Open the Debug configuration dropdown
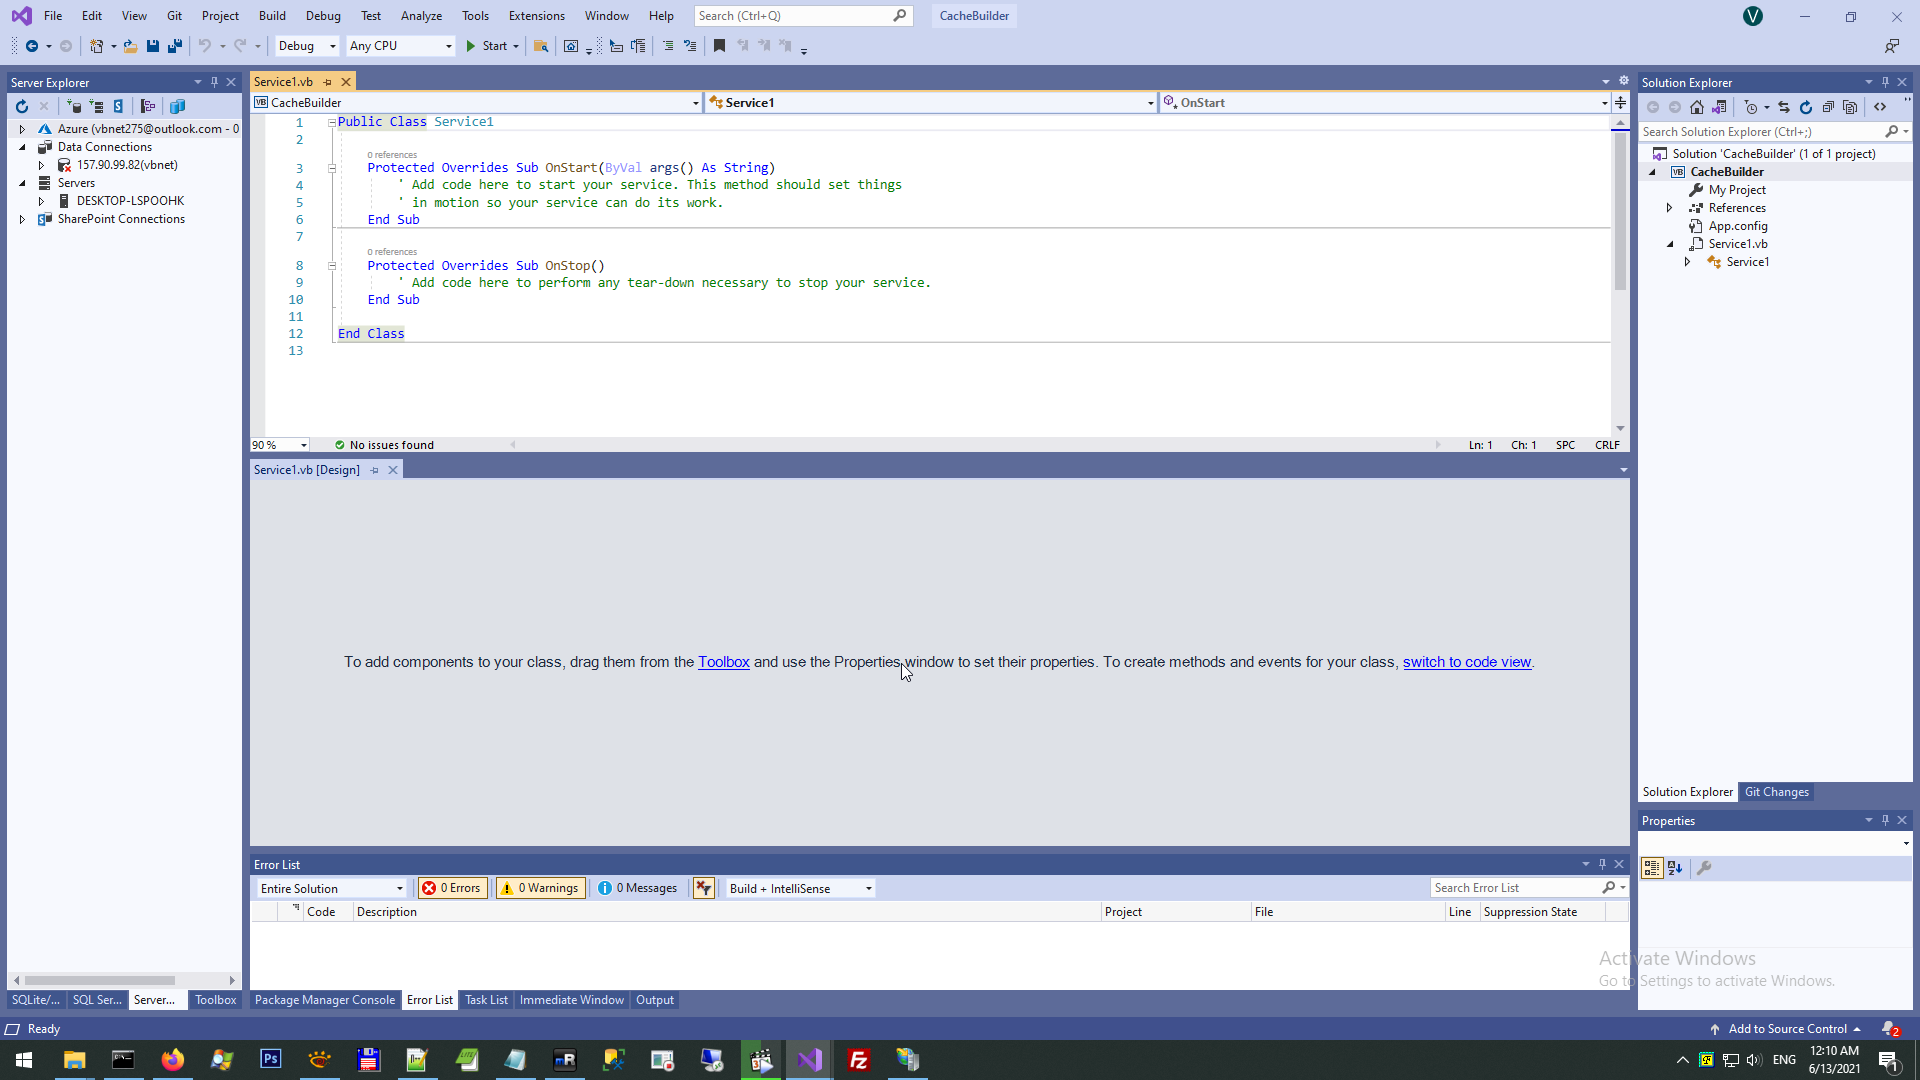The height and width of the screenshot is (1080, 1920). 306,46
